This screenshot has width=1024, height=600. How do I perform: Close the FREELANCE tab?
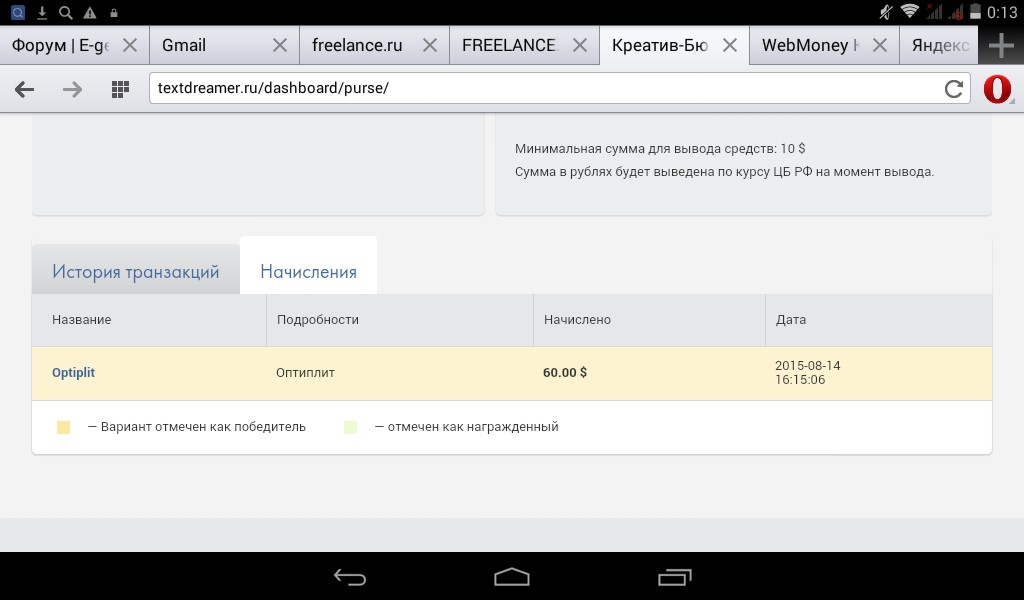point(579,45)
